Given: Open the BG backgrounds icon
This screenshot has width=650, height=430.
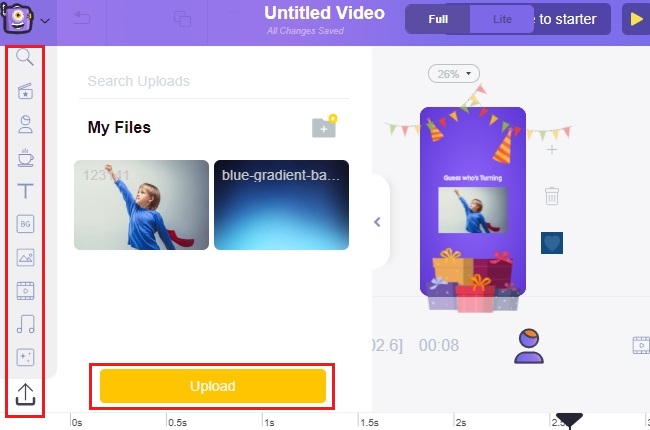Looking at the screenshot, I should tap(25, 224).
